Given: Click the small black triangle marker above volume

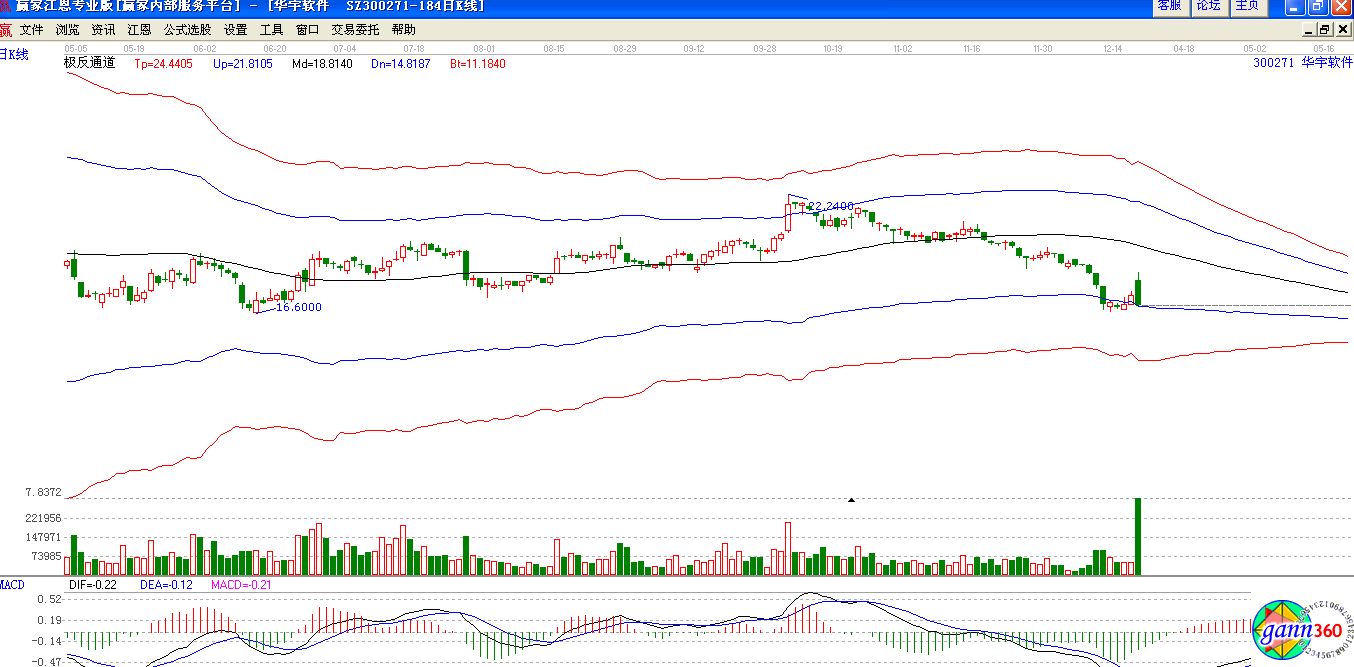Looking at the screenshot, I should click(x=851, y=499).
